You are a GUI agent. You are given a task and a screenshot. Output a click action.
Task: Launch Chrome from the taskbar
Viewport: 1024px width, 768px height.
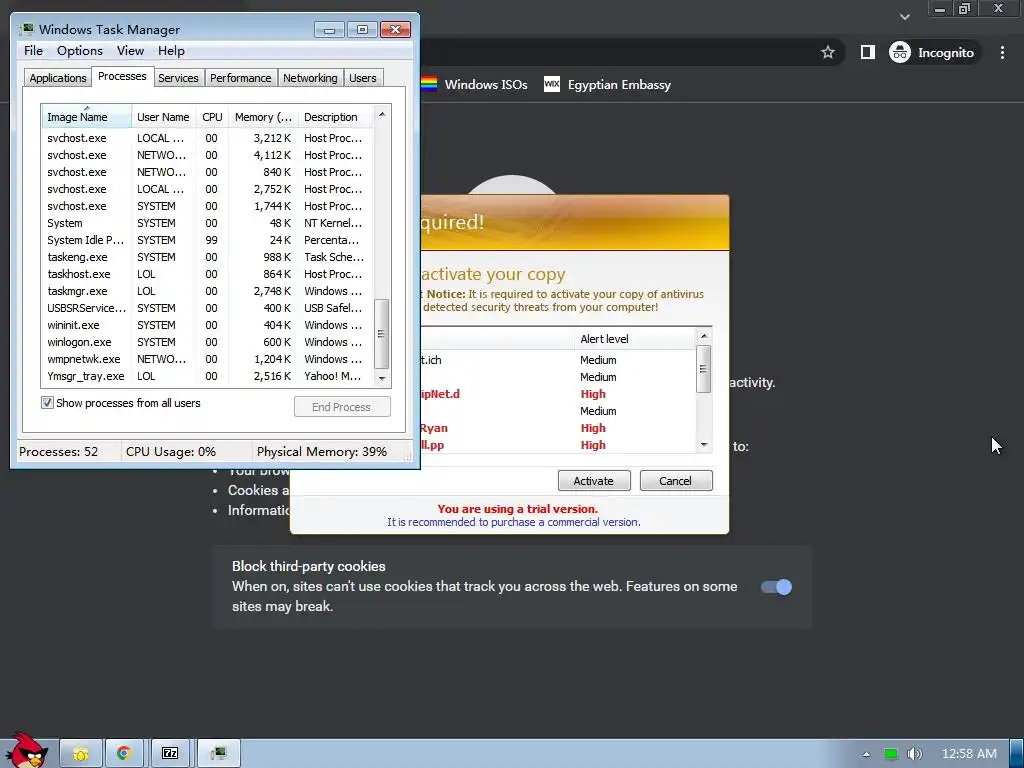(x=123, y=754)
